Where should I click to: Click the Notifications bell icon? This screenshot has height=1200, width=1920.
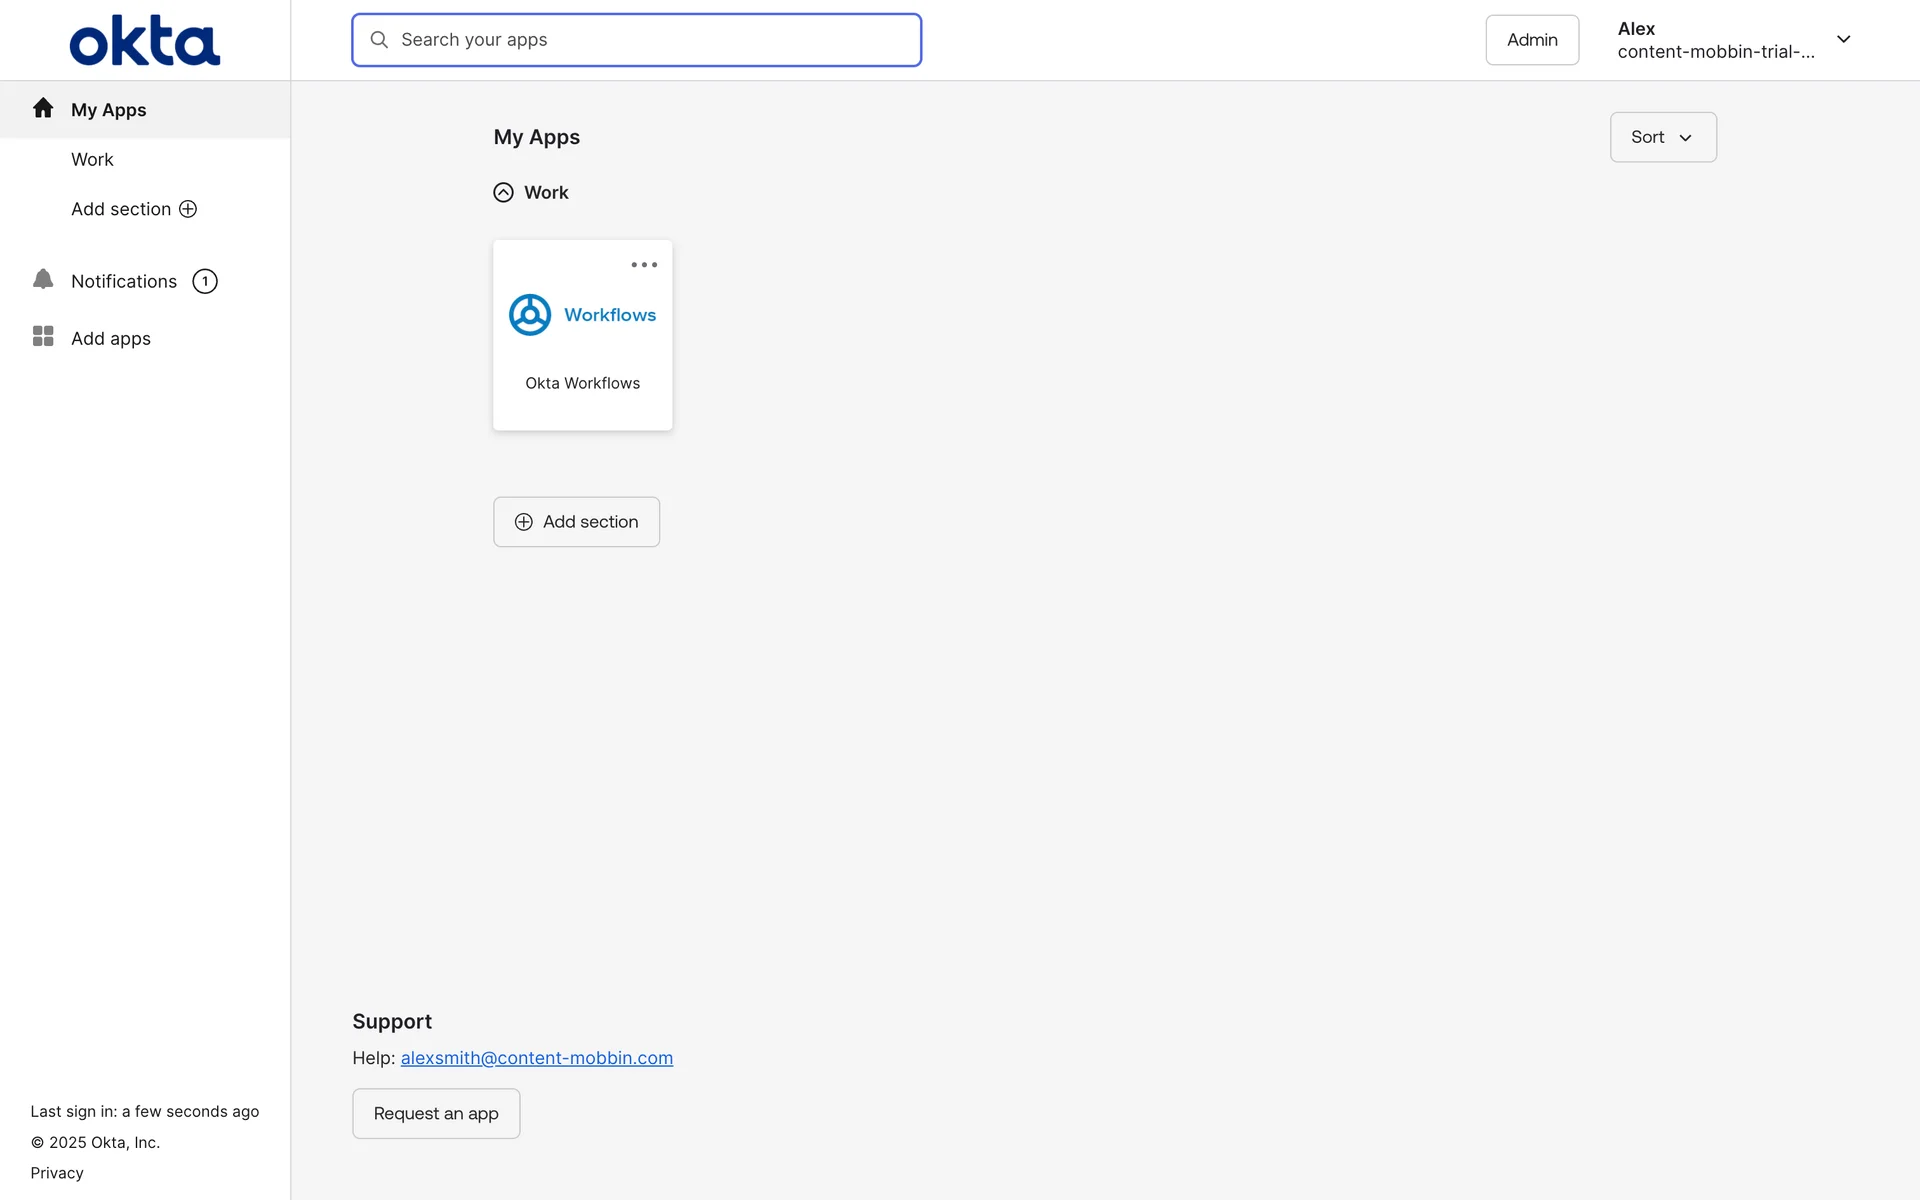(x=43, y=280)
